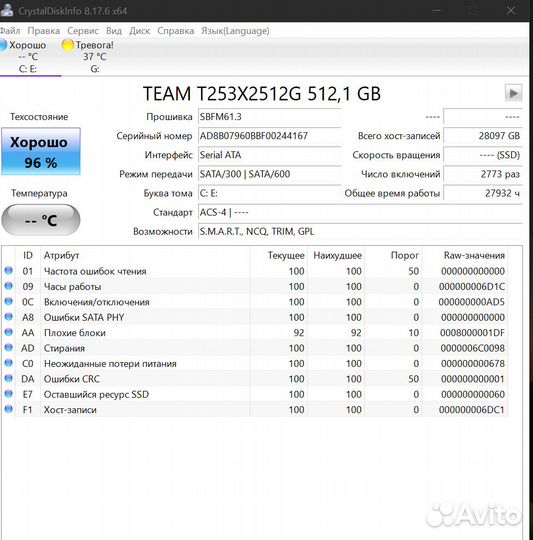Image resolution: width=533 pixels, height=540 pixels.
Task: Click the Буква тома field C: E:
Action: (x=269, y=193)
